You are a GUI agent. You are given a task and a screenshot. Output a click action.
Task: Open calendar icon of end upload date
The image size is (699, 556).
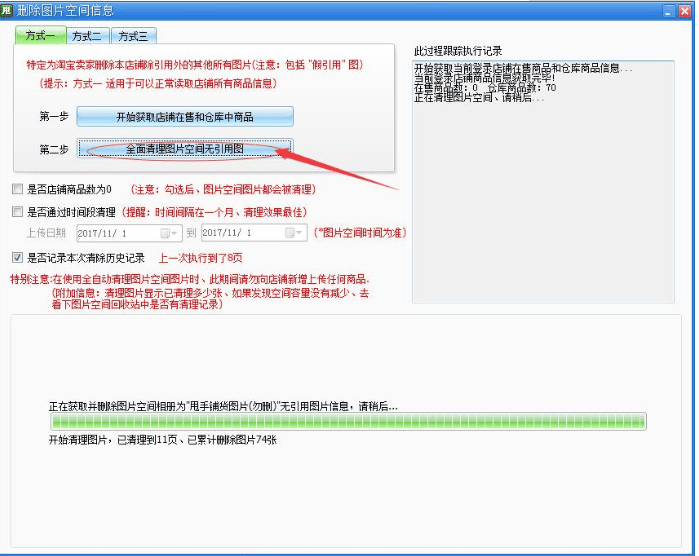[x=290, y=233]
